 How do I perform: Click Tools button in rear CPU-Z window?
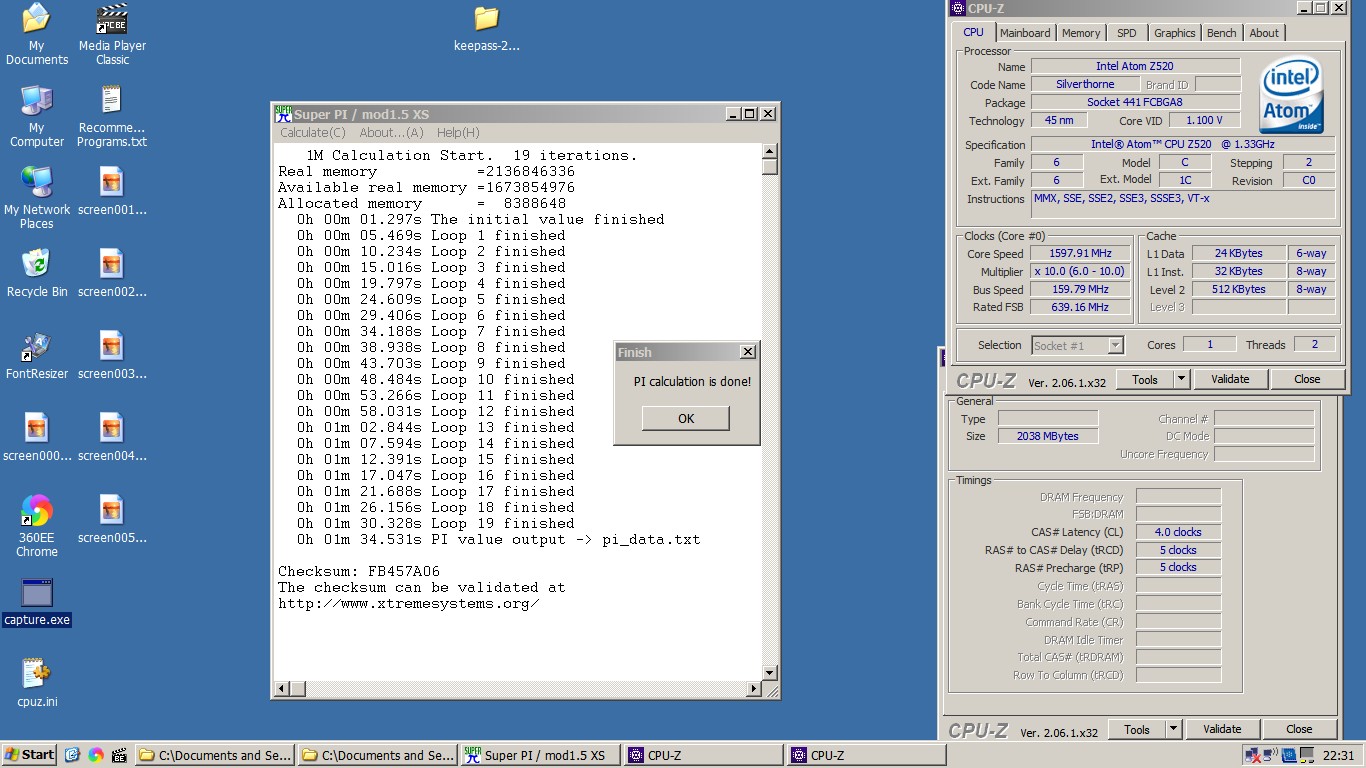point(1136,729)
